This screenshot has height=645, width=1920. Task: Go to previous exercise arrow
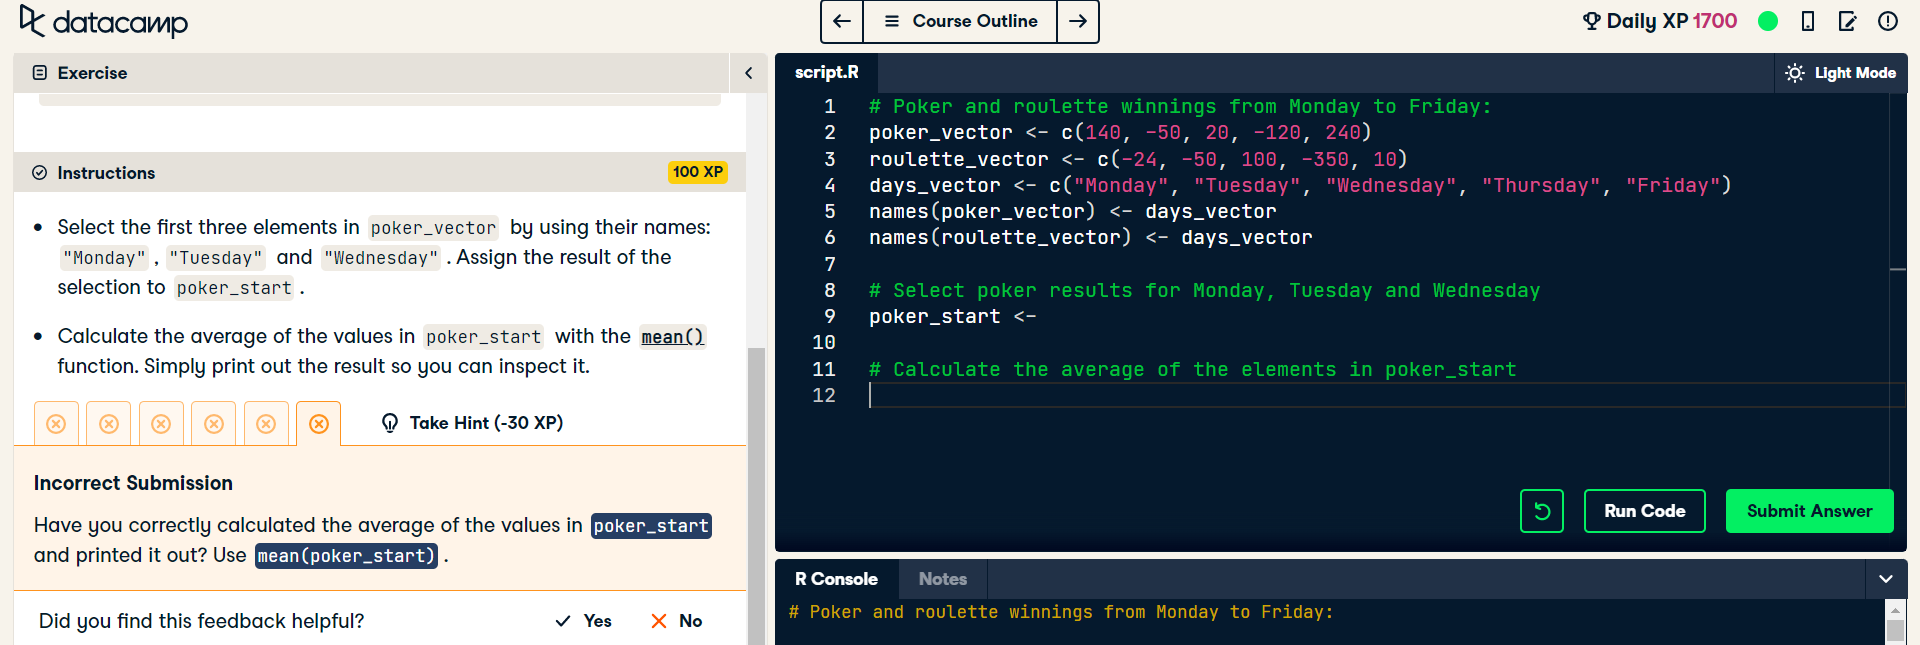[842, 21]
